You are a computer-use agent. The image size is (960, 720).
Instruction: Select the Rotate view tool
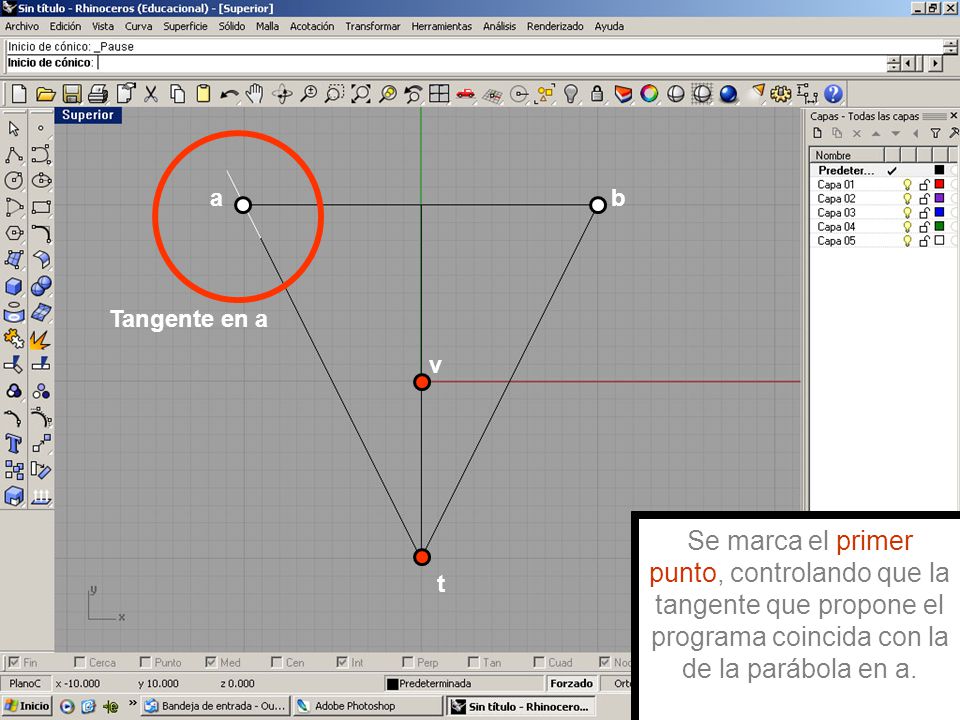[282, 94]
